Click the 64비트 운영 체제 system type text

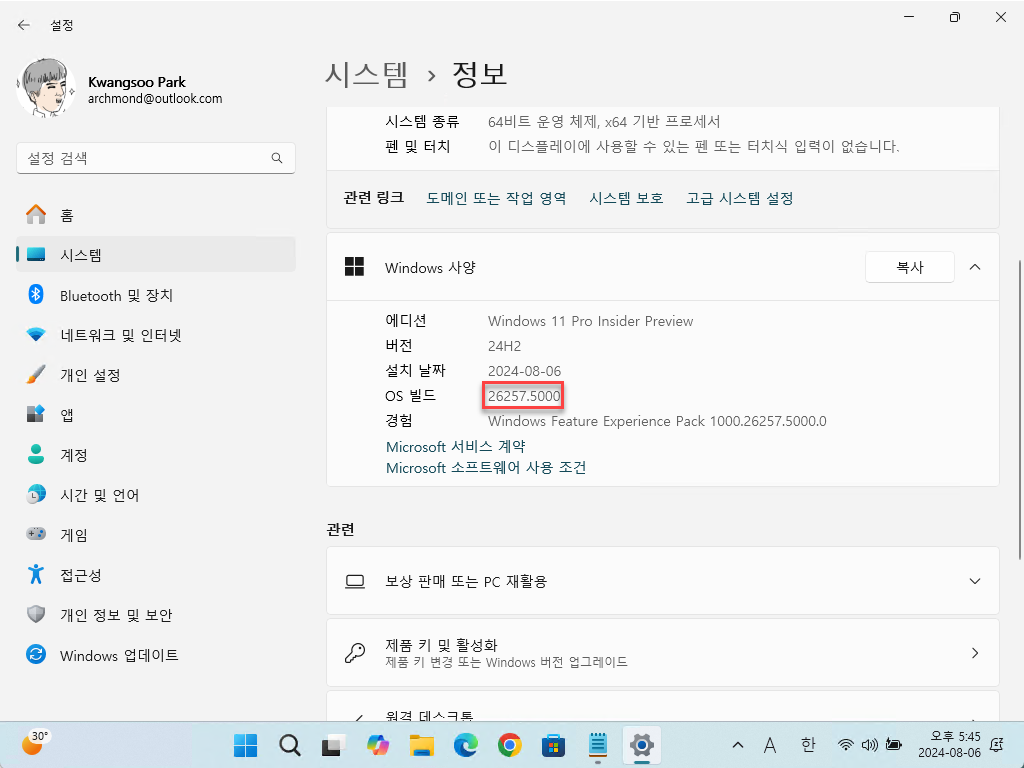[604, 121]
